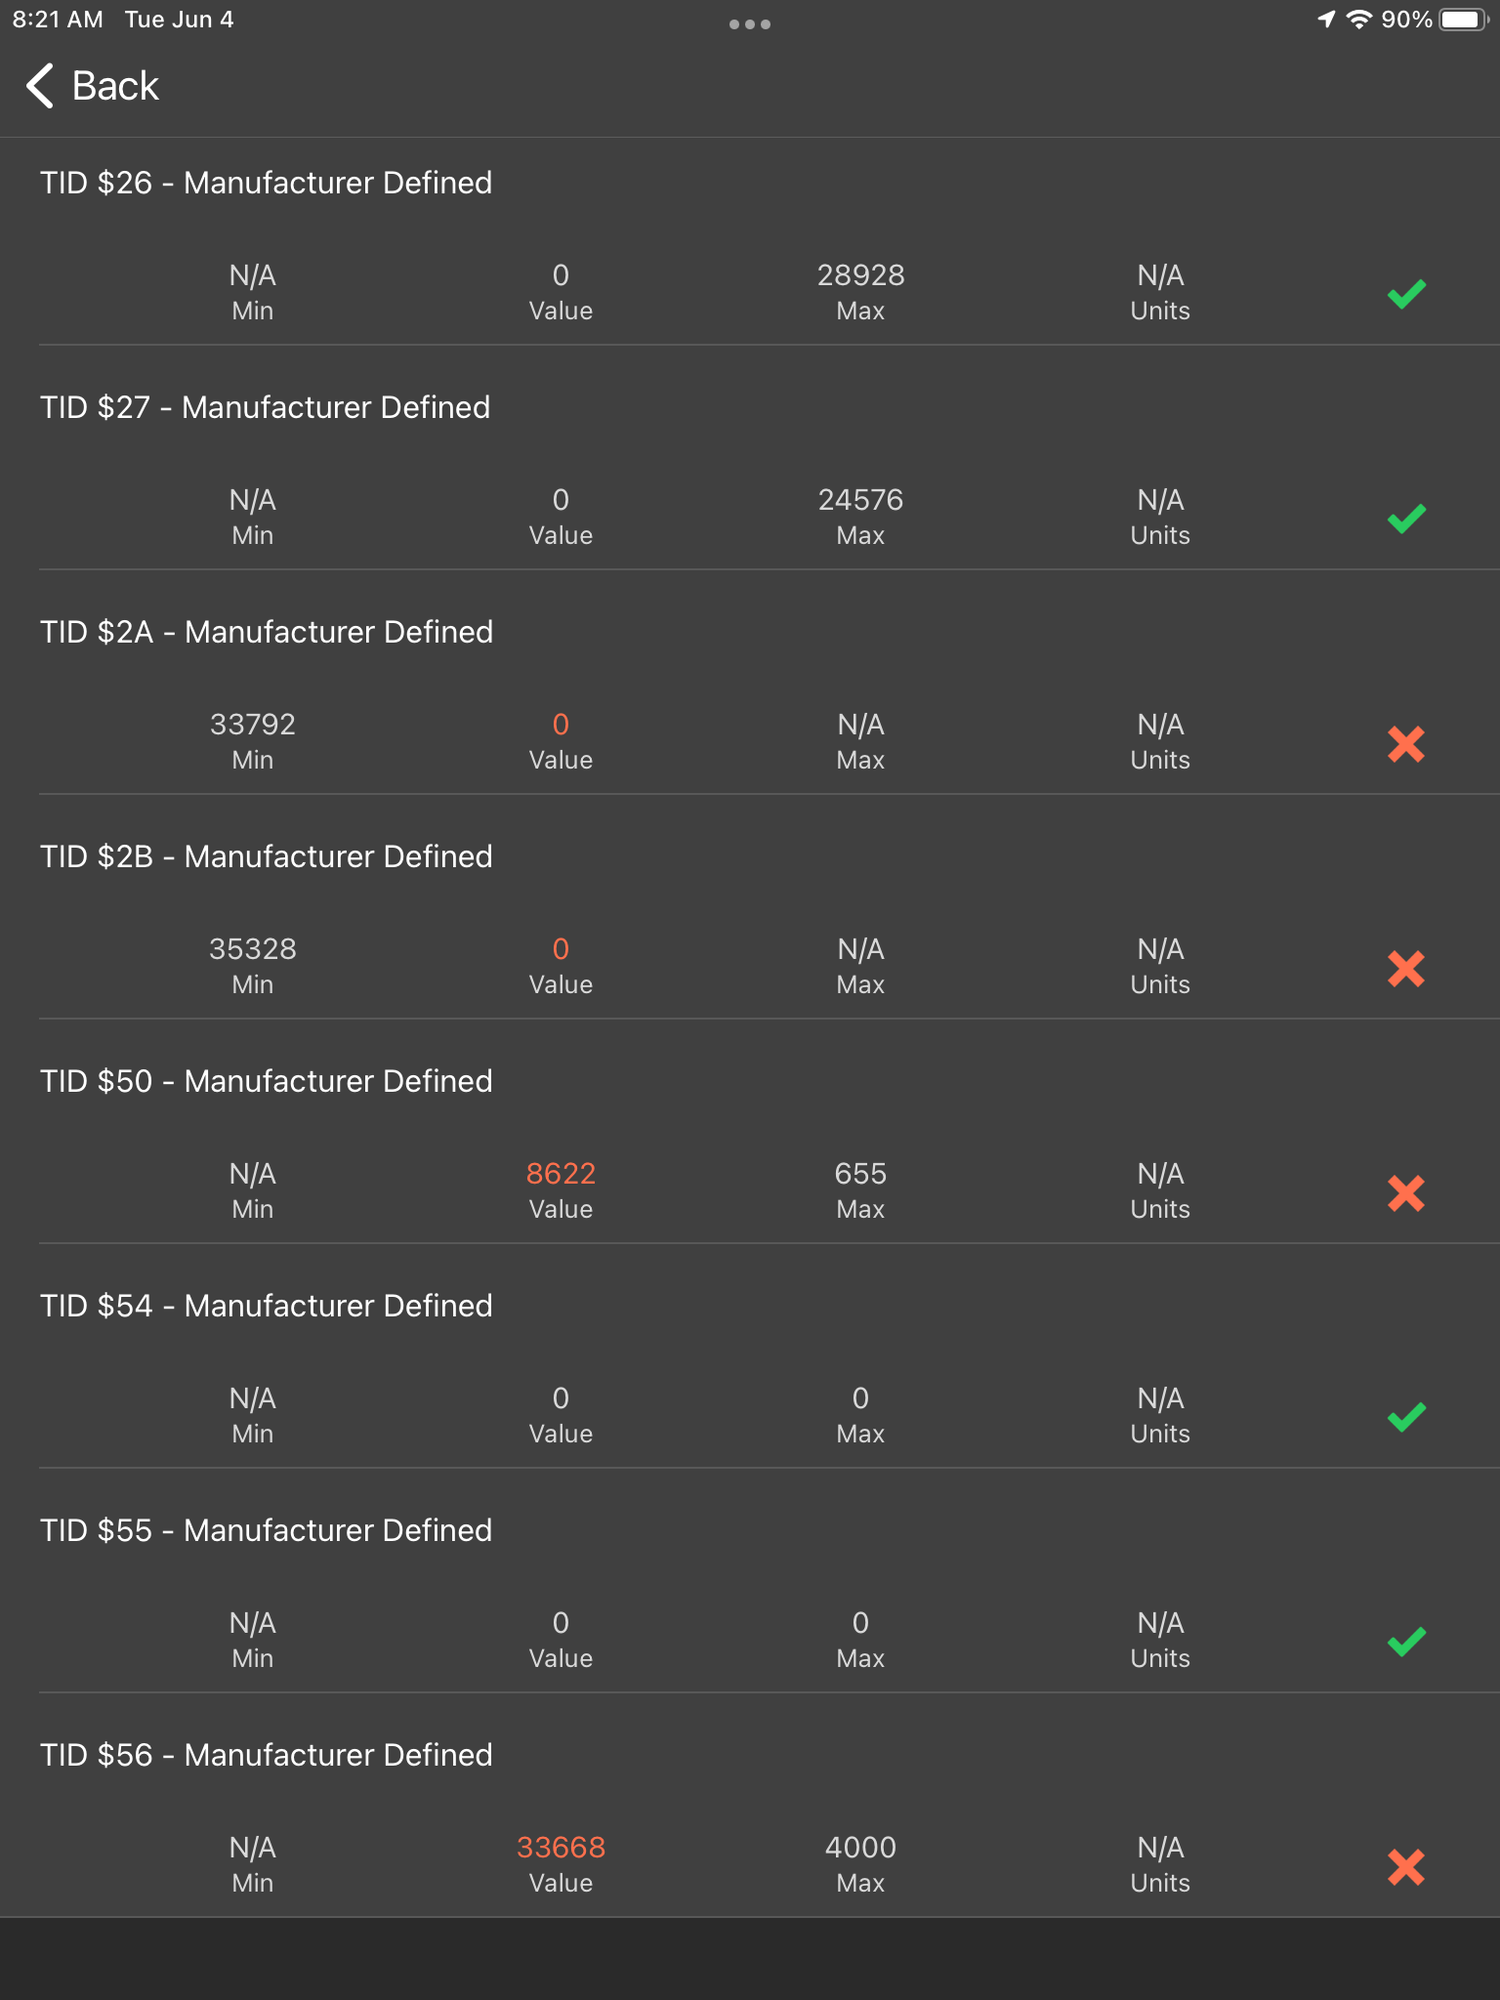Tap the red X icon for TID $56
Image resolution: width=1500 pixels, height=2000 pixels.
pos(1406,1865)
